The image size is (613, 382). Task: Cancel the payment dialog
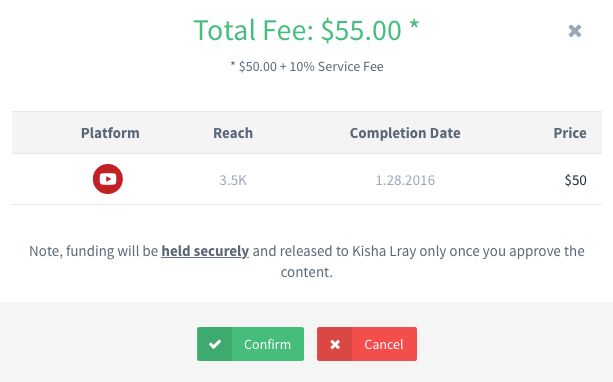367,344
